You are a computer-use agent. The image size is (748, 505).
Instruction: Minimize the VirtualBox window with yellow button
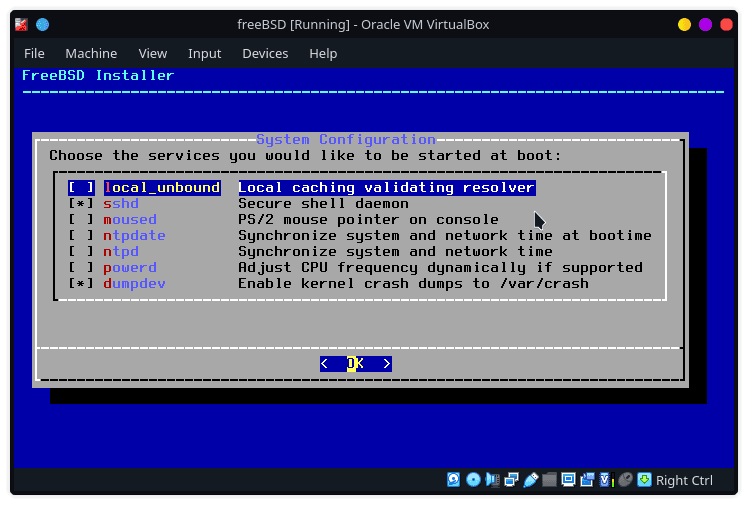point(685,24)
